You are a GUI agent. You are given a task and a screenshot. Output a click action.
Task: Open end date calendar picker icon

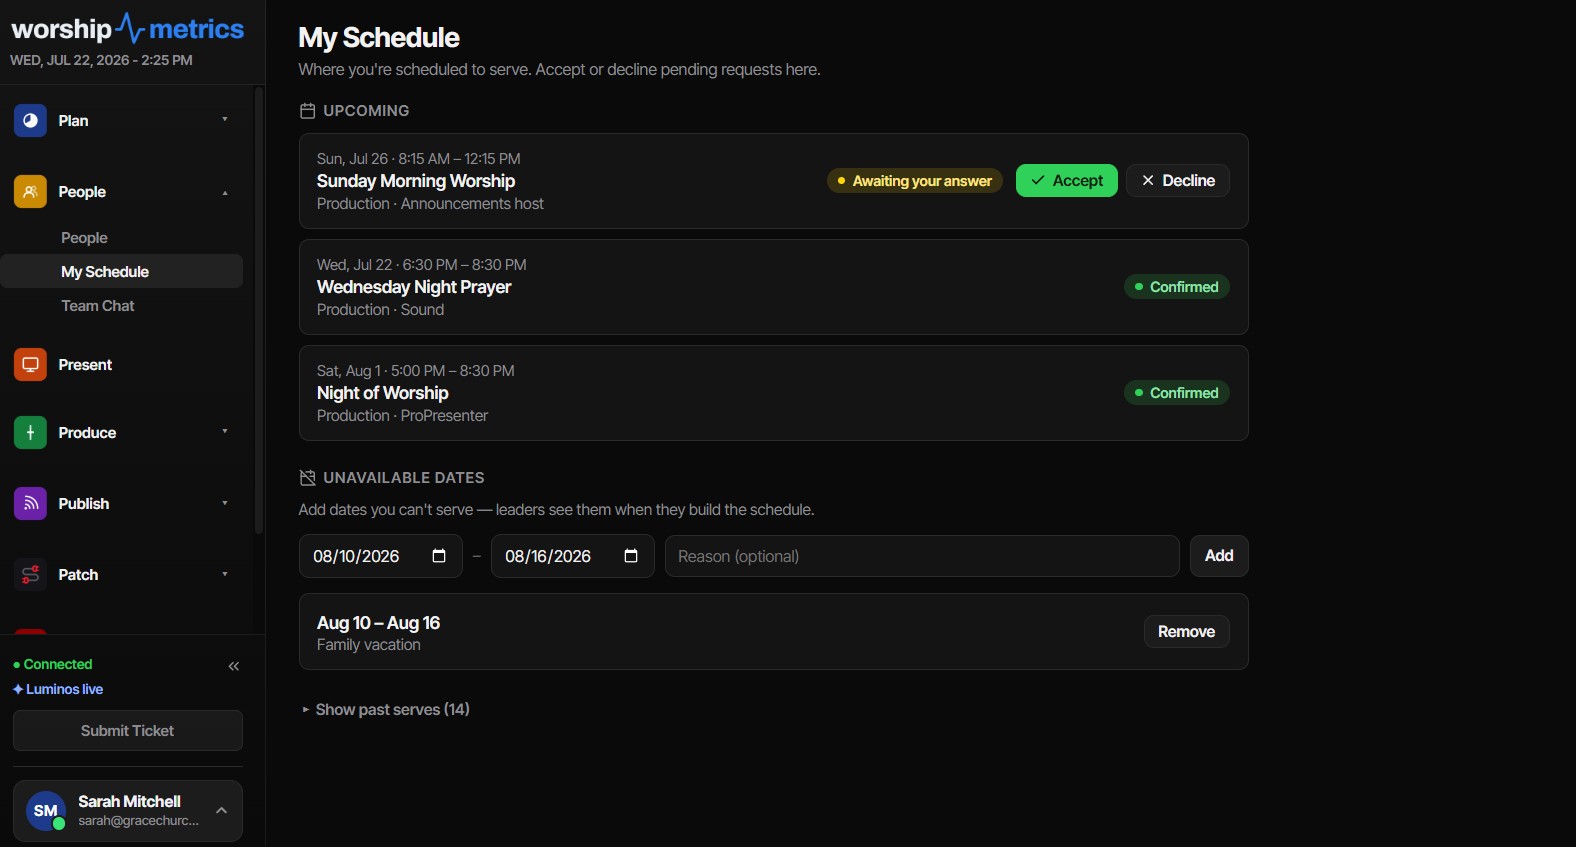tap(631, 556)
